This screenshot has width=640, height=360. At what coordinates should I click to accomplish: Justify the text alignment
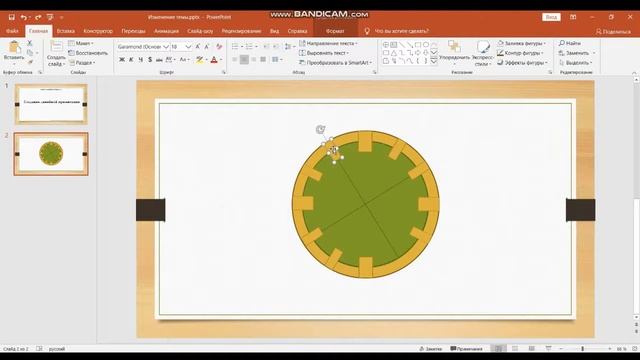(263, 60)
